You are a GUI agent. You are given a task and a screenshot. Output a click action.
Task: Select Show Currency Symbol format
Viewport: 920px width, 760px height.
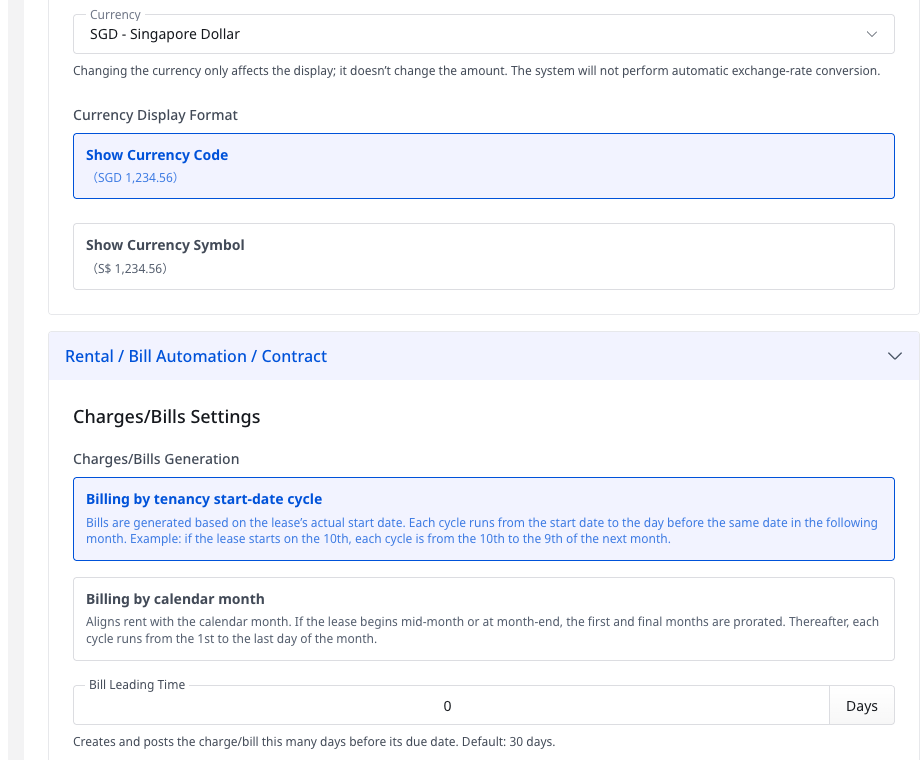tap(483, 256)
